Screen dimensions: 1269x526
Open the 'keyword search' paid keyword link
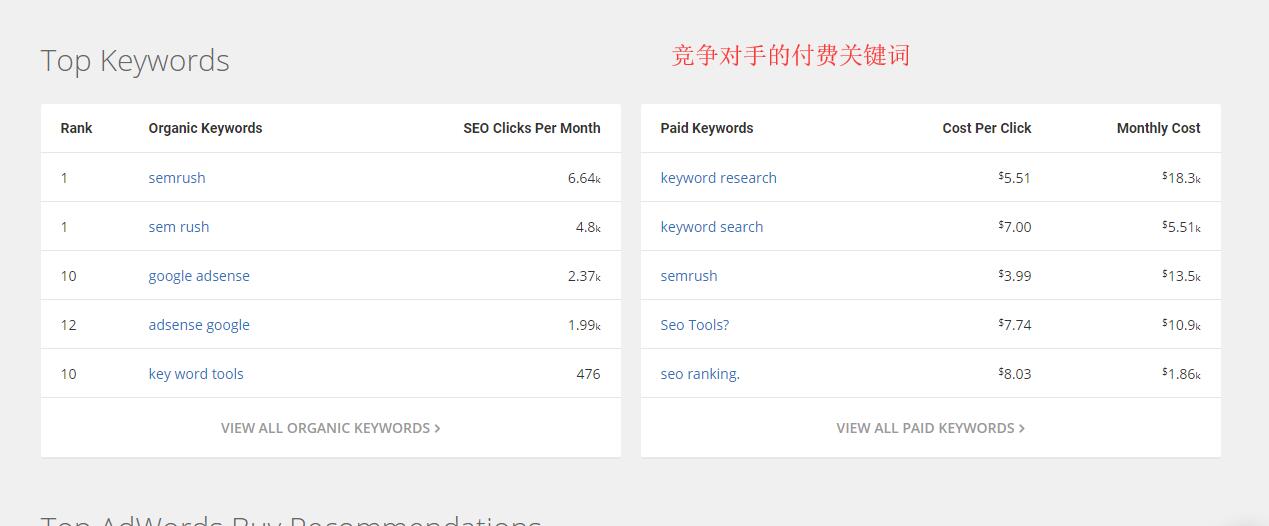click(x=712, y=227)
